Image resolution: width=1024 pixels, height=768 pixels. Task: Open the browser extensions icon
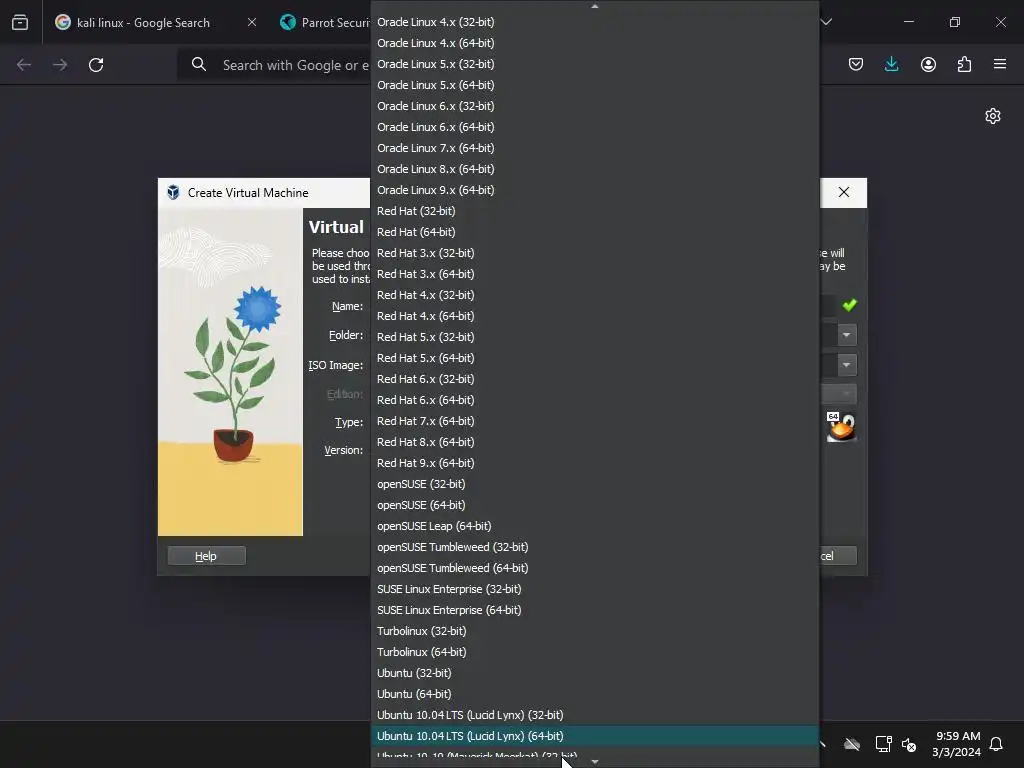pyautogui.click(x=964, y=64)
